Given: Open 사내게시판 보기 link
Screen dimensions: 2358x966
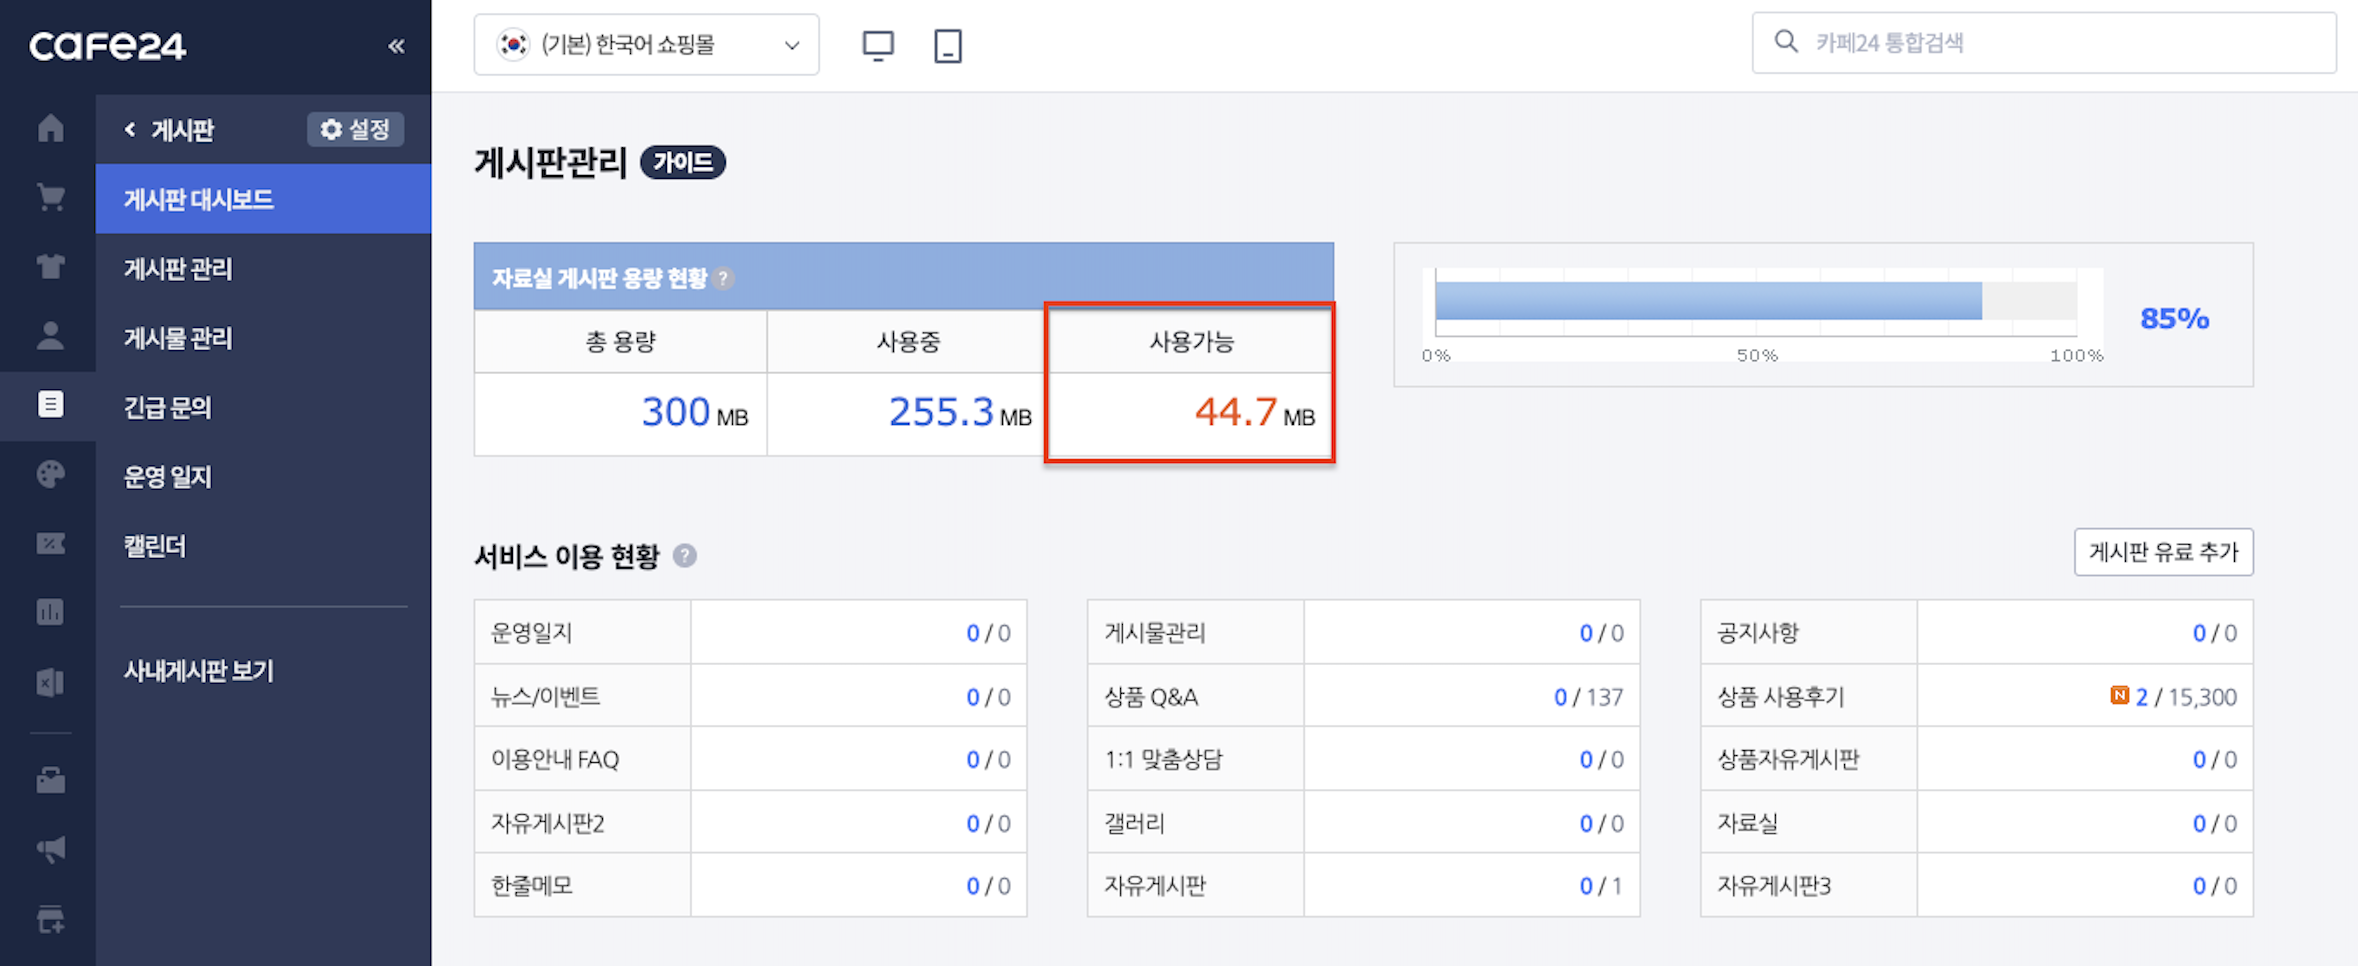Looking at the screenshot, I should coord(198,671).
